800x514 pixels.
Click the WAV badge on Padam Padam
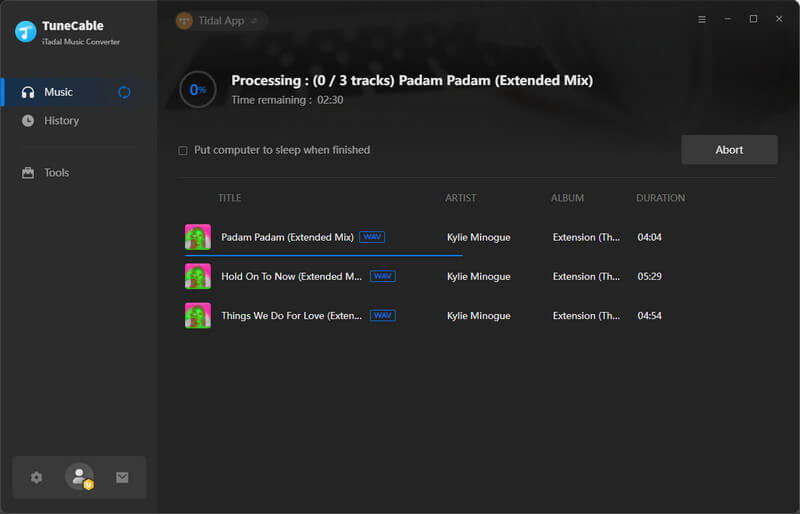pos(372,237)
